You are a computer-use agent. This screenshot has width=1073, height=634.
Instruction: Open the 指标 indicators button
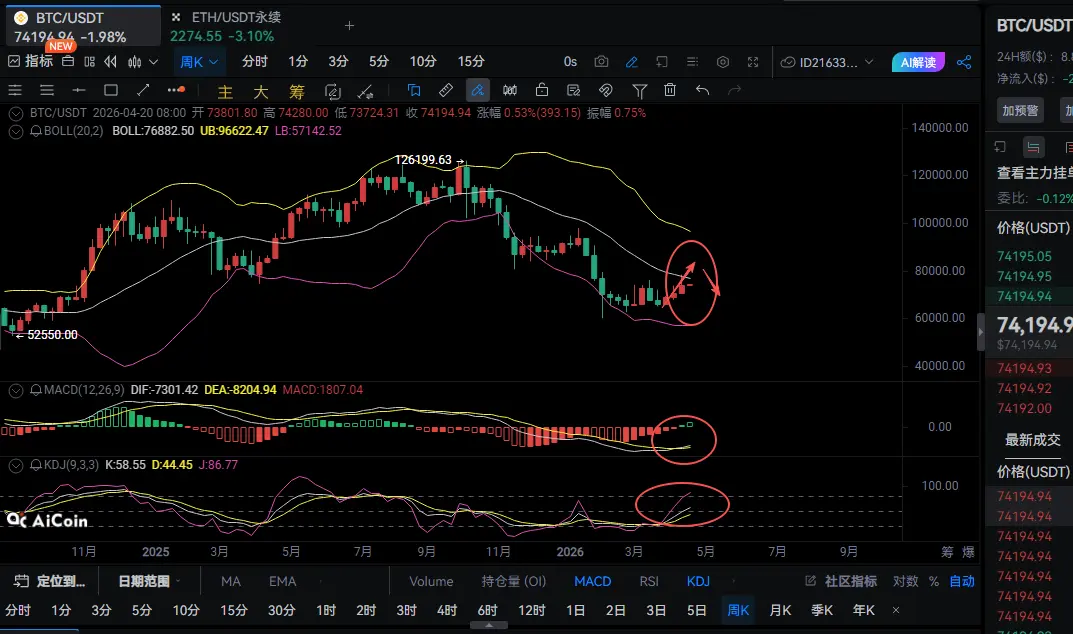(x=30, y=62)
